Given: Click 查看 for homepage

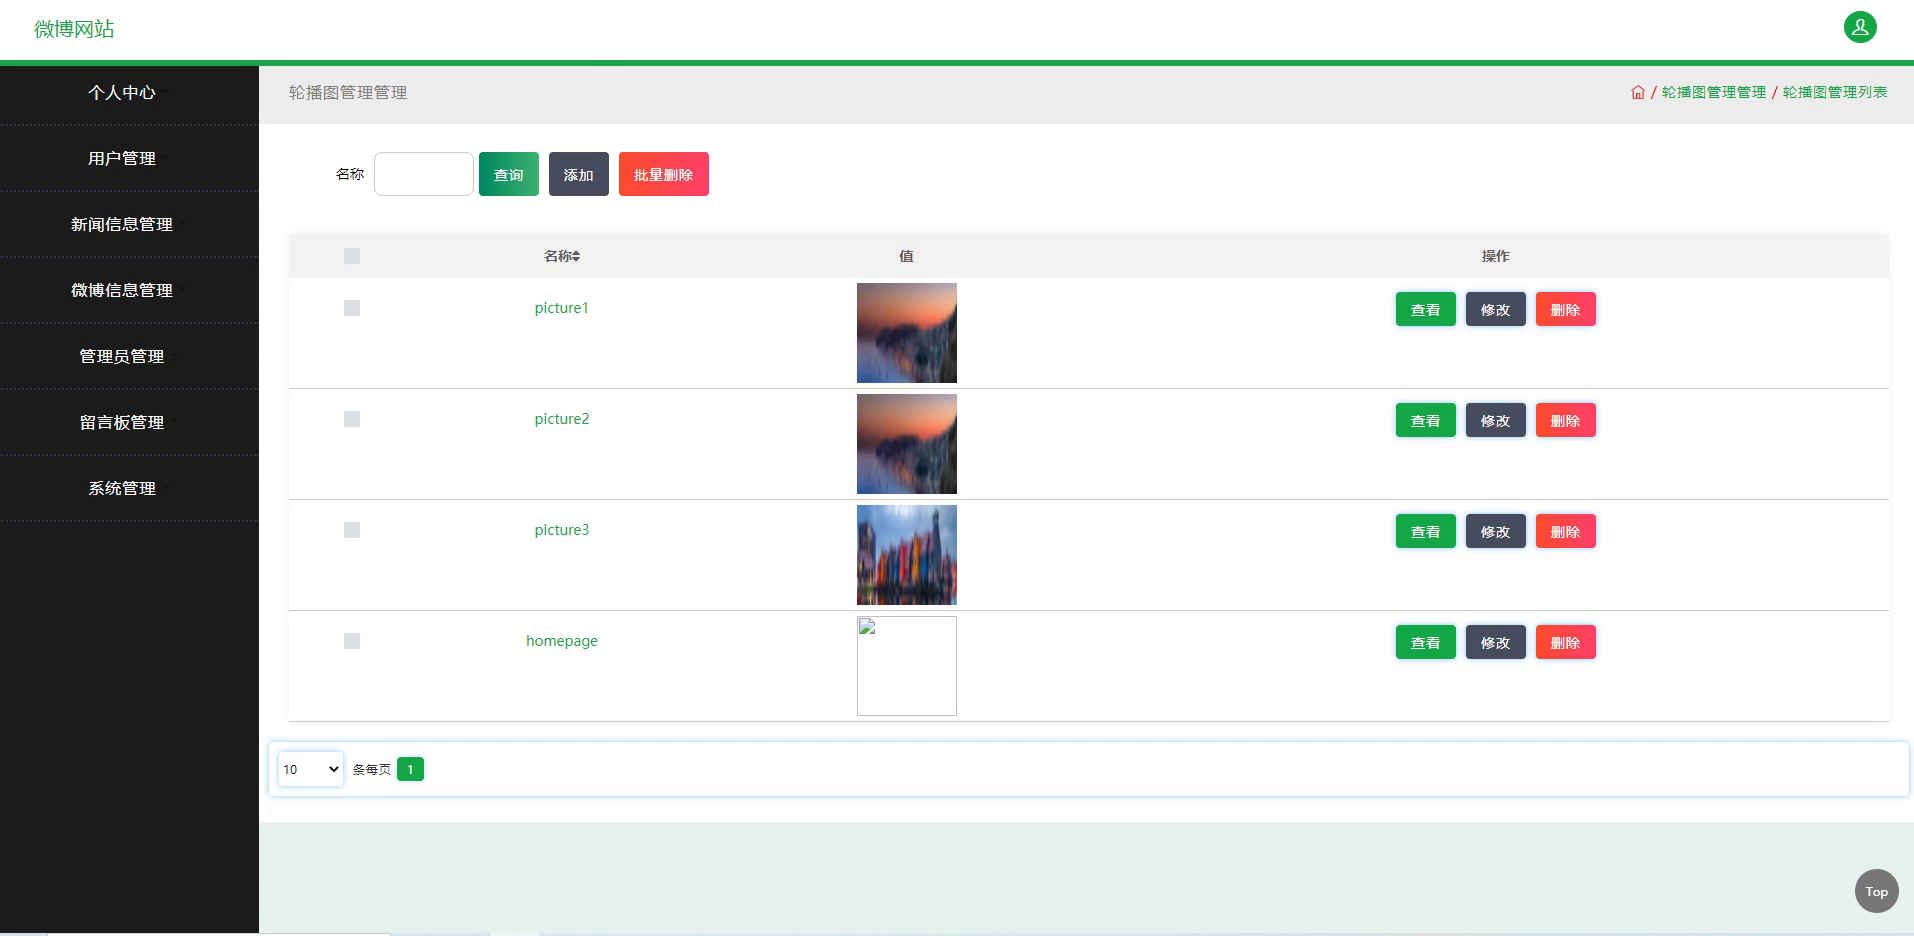Looking at the screenshot, I should [1426, 642].
